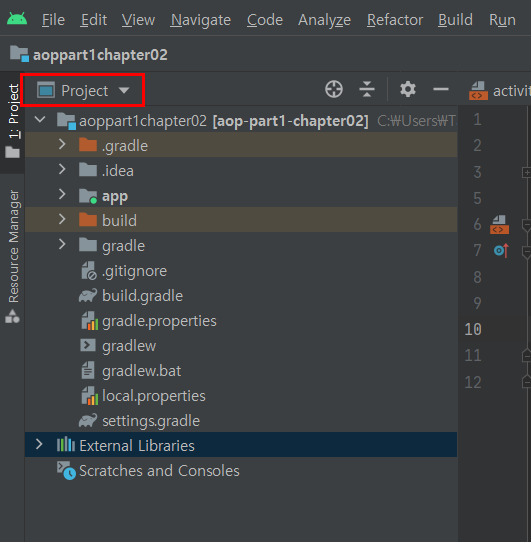Click the override gutter icon on line 7
Screen dimensions: 531x542
tap(501, 250)
